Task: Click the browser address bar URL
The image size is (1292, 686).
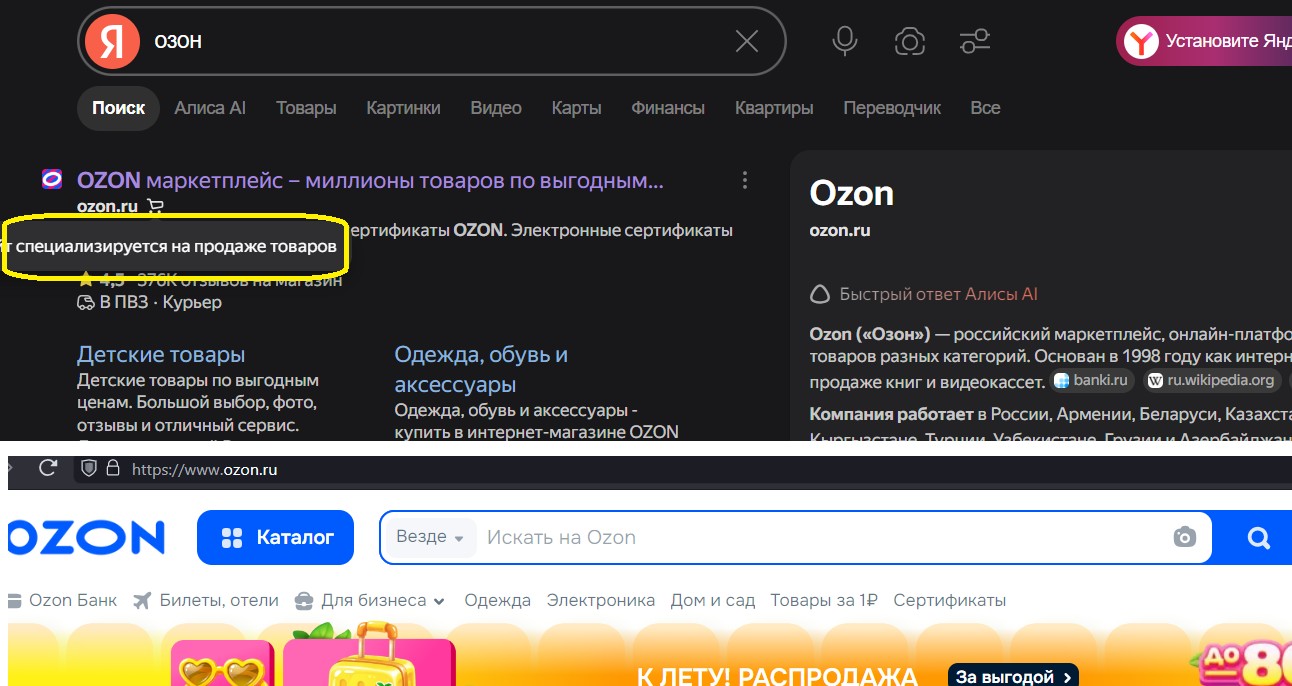Action: point(204,469)
